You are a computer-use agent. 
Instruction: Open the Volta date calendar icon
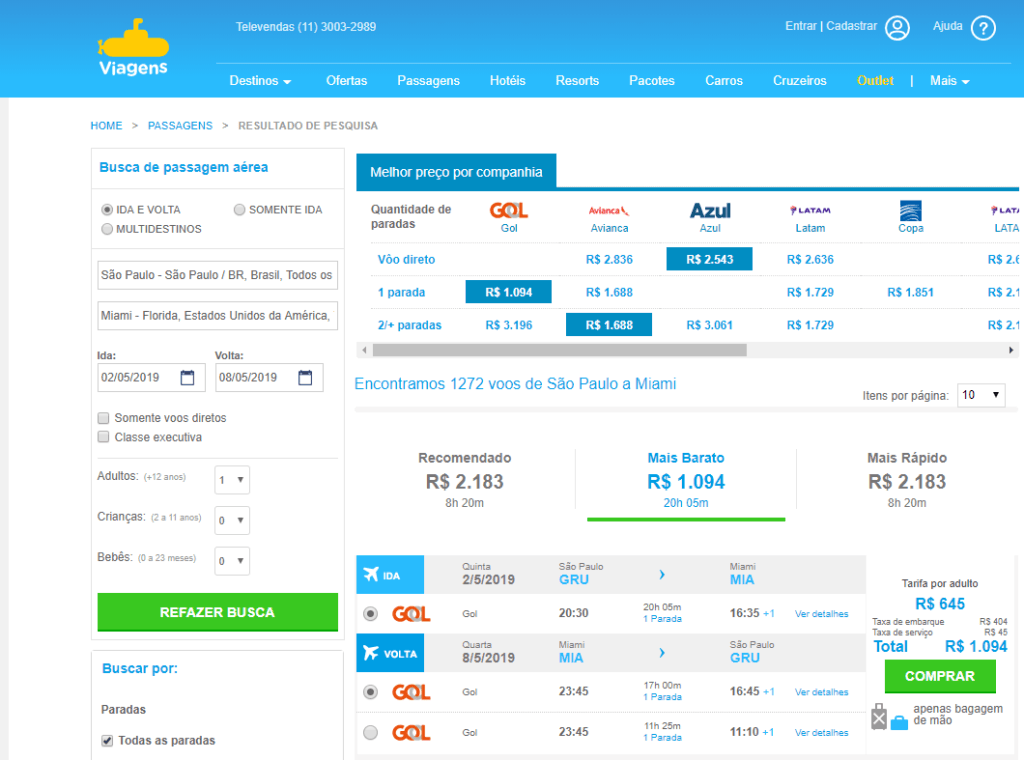[305, 377]
